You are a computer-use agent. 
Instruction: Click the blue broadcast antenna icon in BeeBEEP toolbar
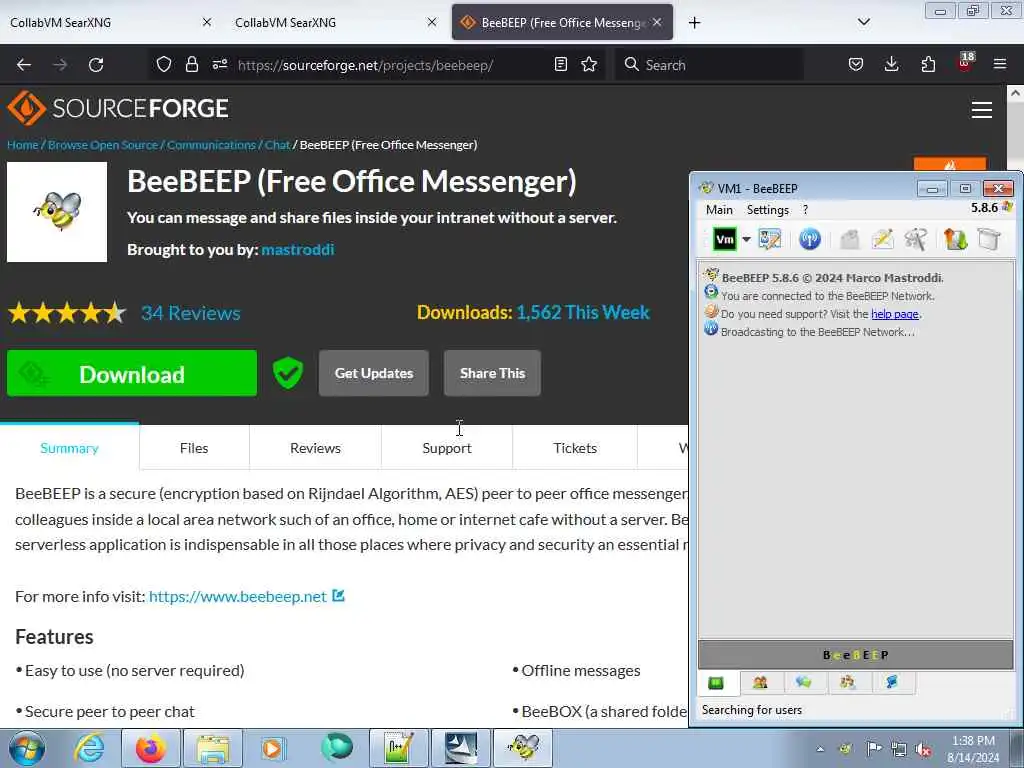click(810, 240)
